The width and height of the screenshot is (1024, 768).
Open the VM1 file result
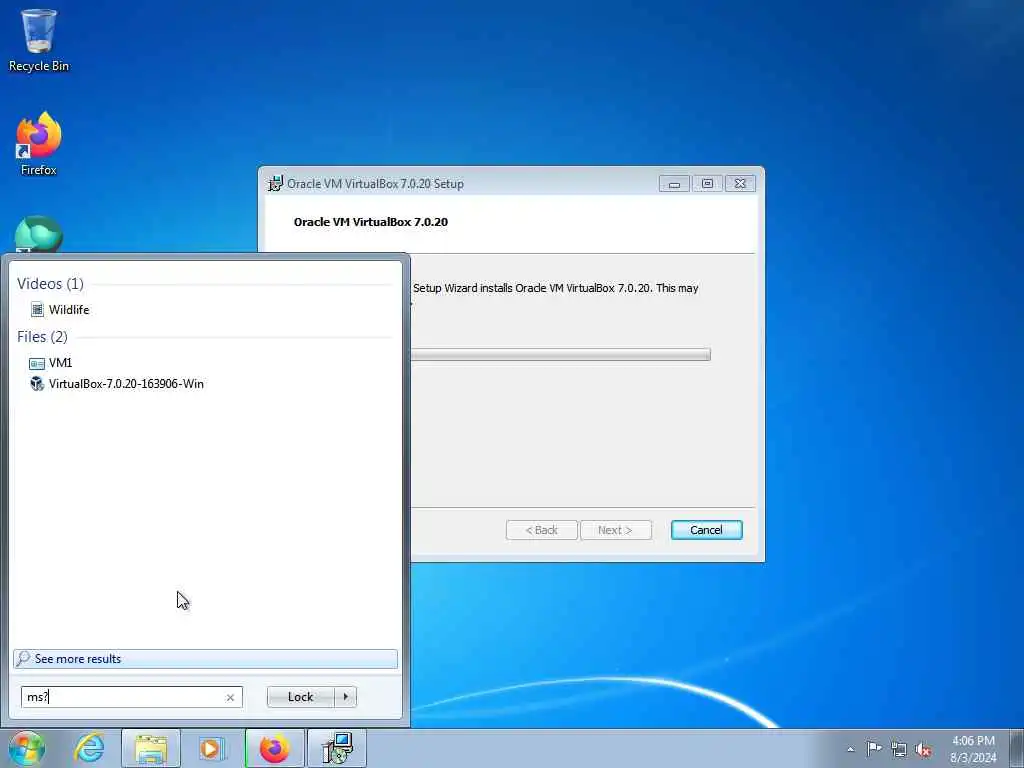60,362
